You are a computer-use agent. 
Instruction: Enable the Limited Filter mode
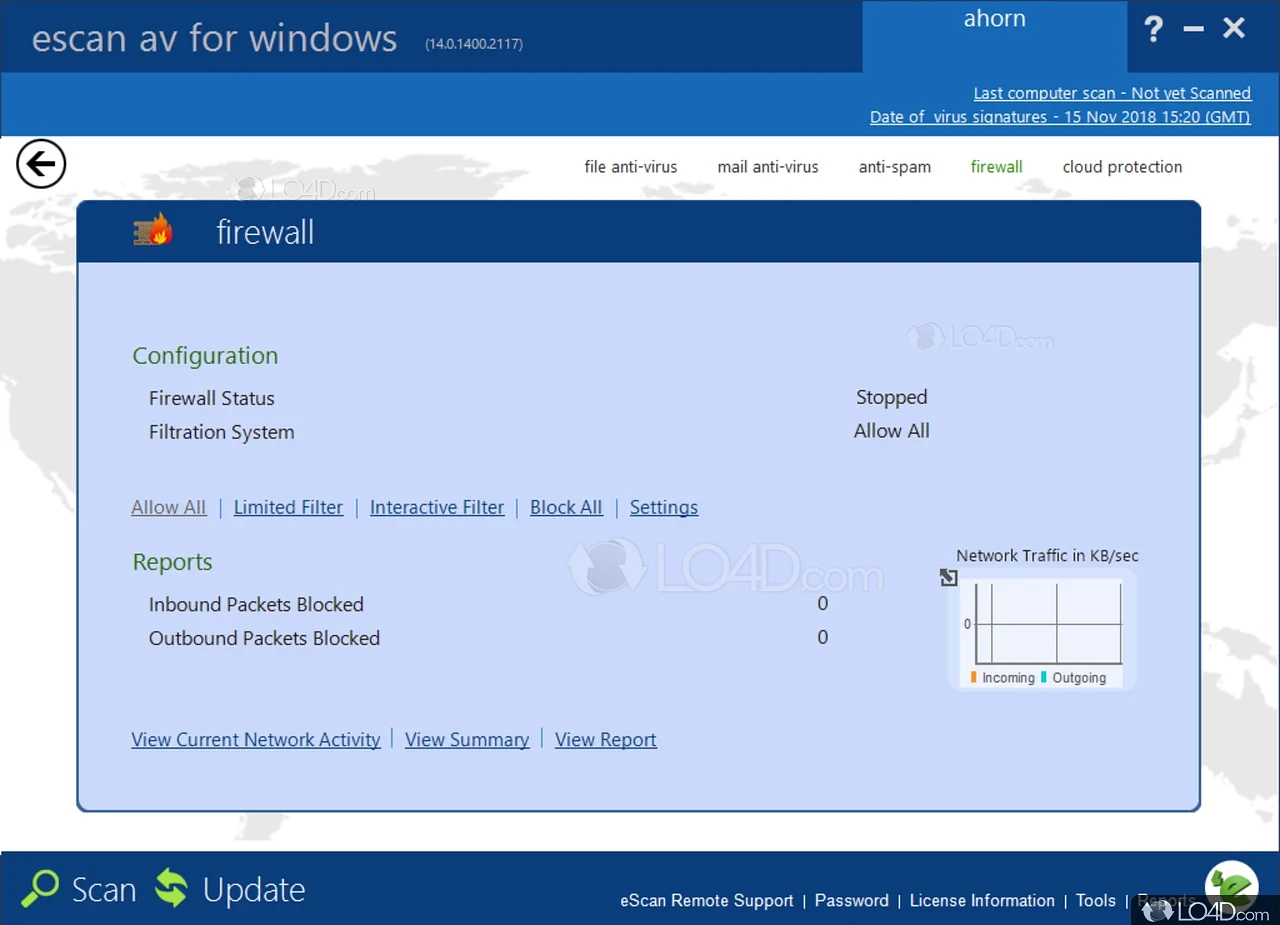point(288,507)
